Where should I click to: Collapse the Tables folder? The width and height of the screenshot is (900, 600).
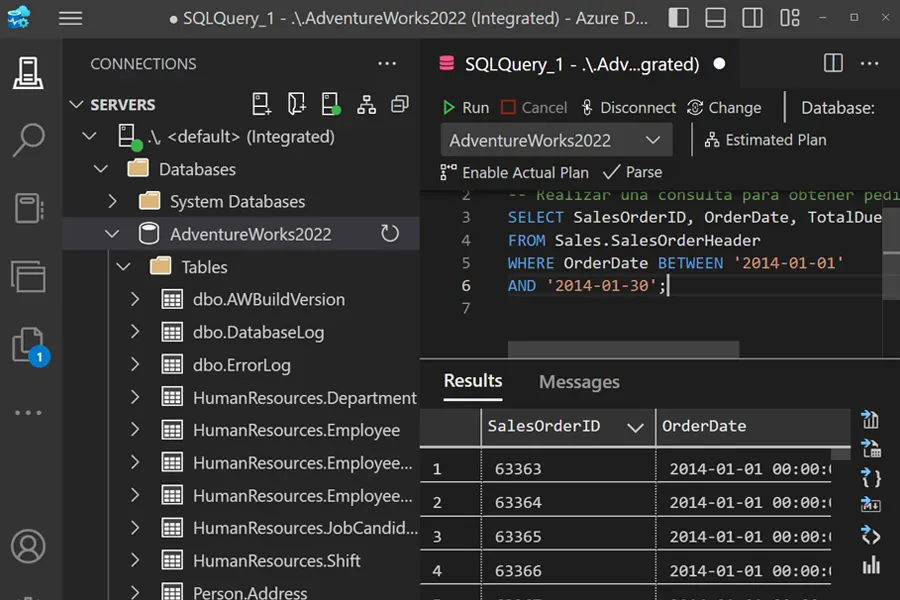tap(122, 266)
